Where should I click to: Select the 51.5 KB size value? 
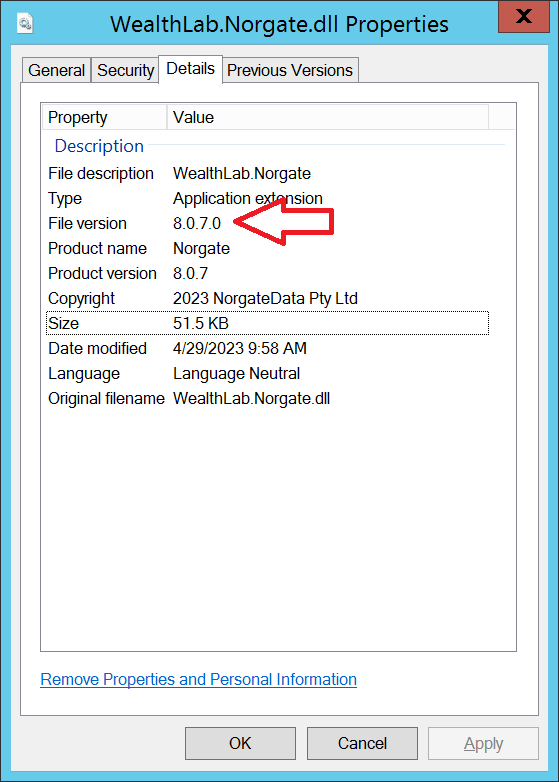pyautogui.click(x=201, y=323)
